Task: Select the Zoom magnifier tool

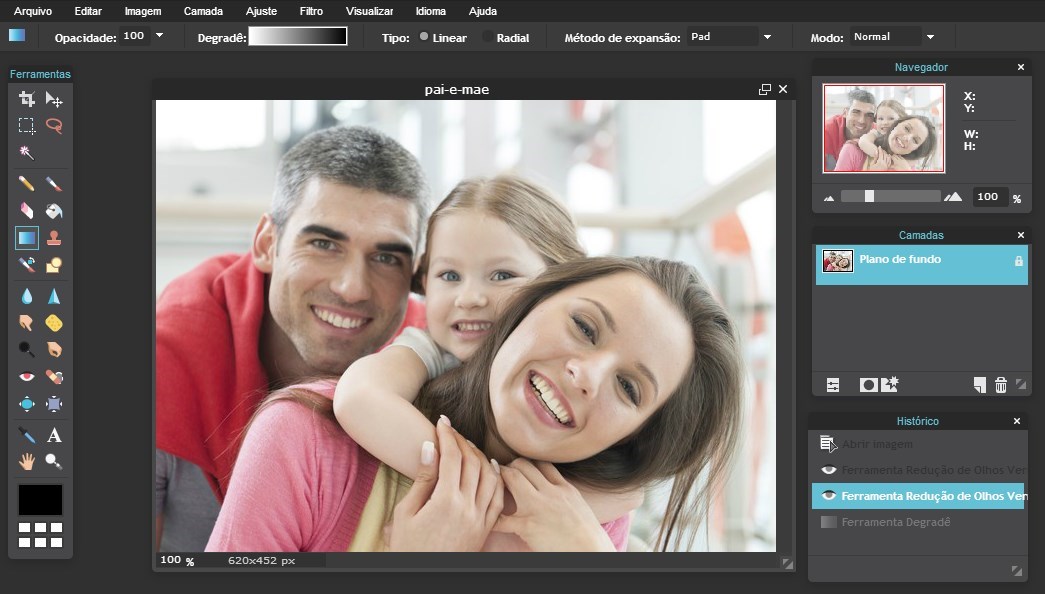Action: click(54, 461)
